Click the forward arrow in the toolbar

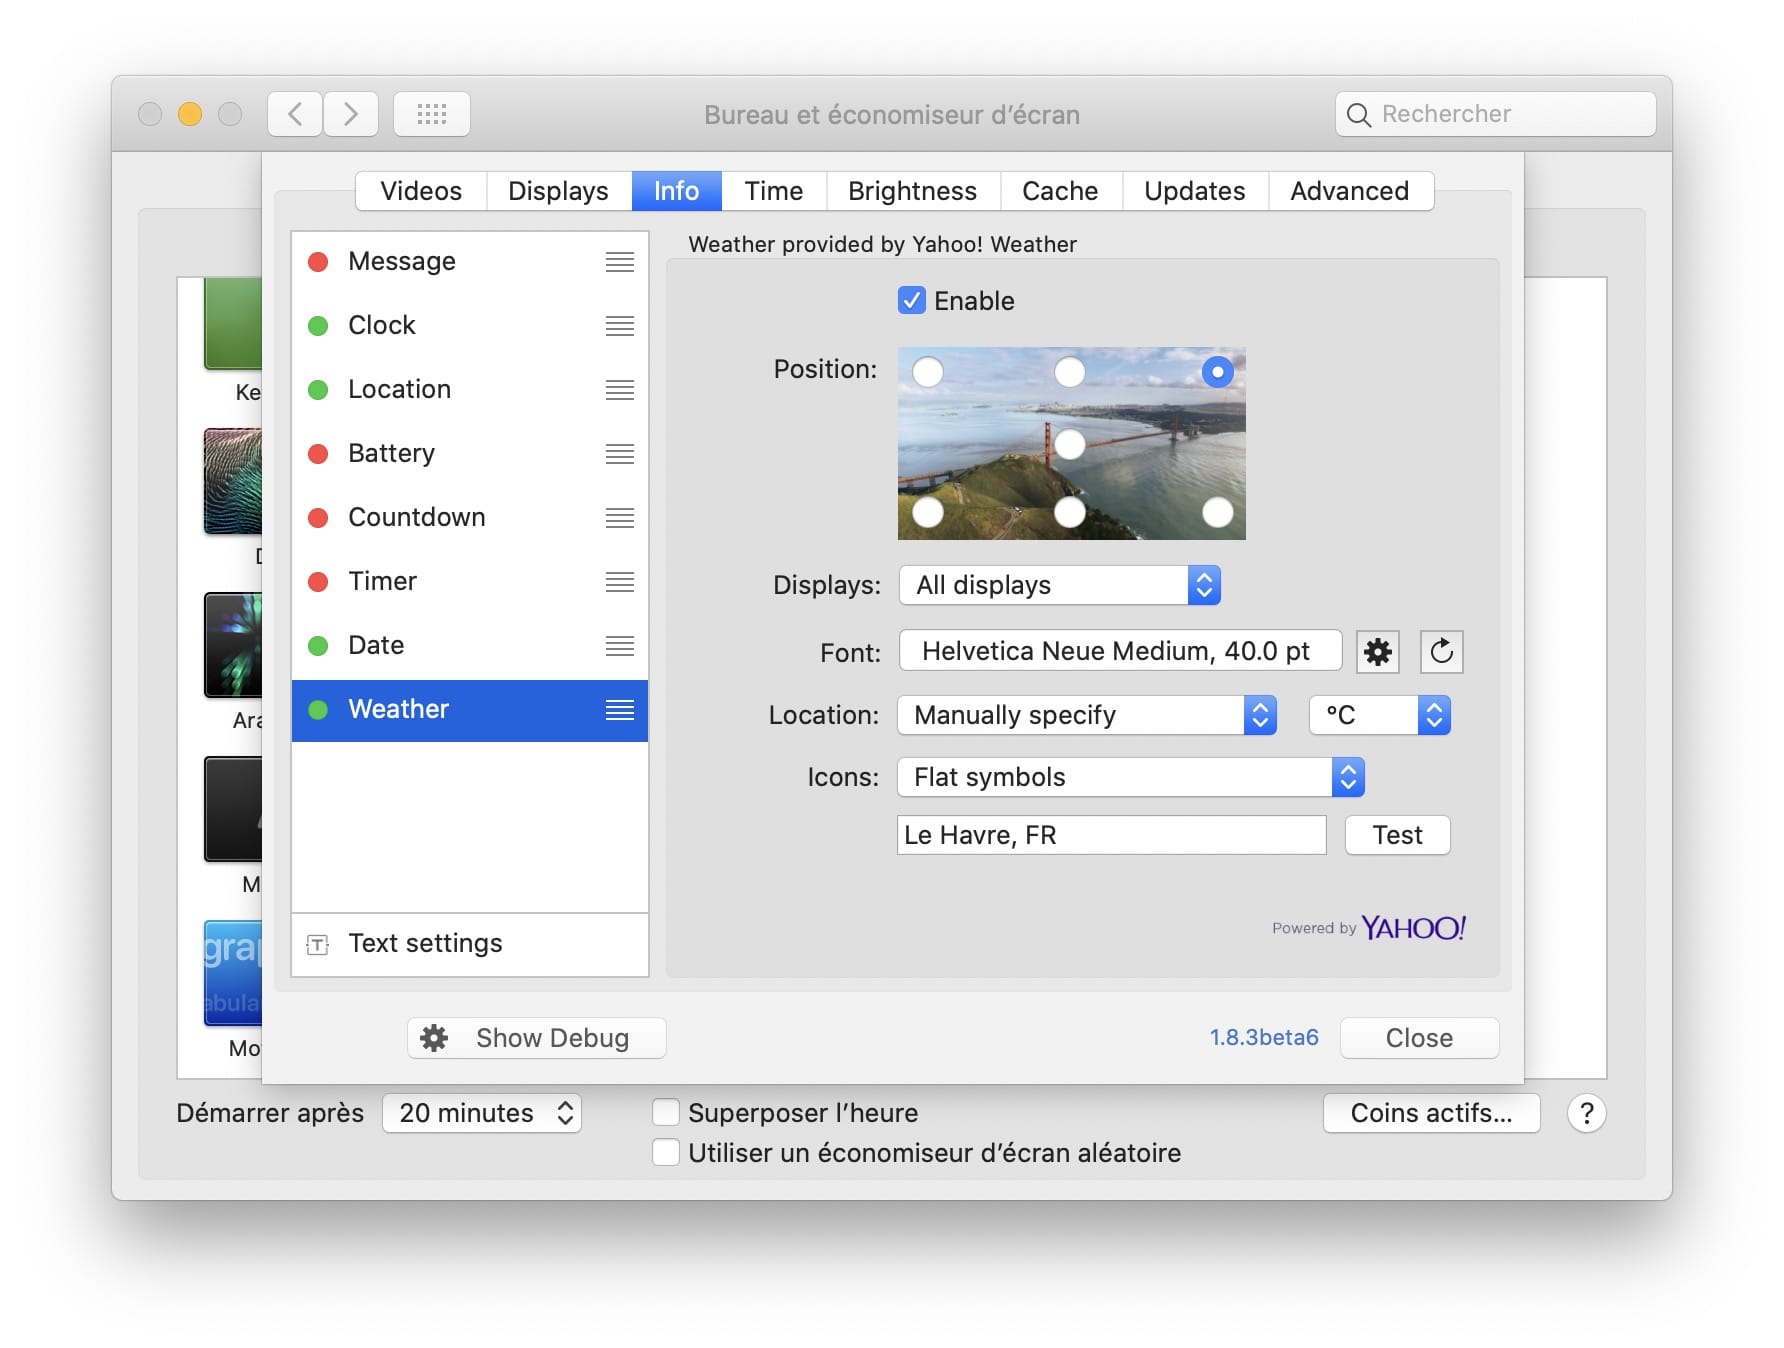[x=351, y=114]
